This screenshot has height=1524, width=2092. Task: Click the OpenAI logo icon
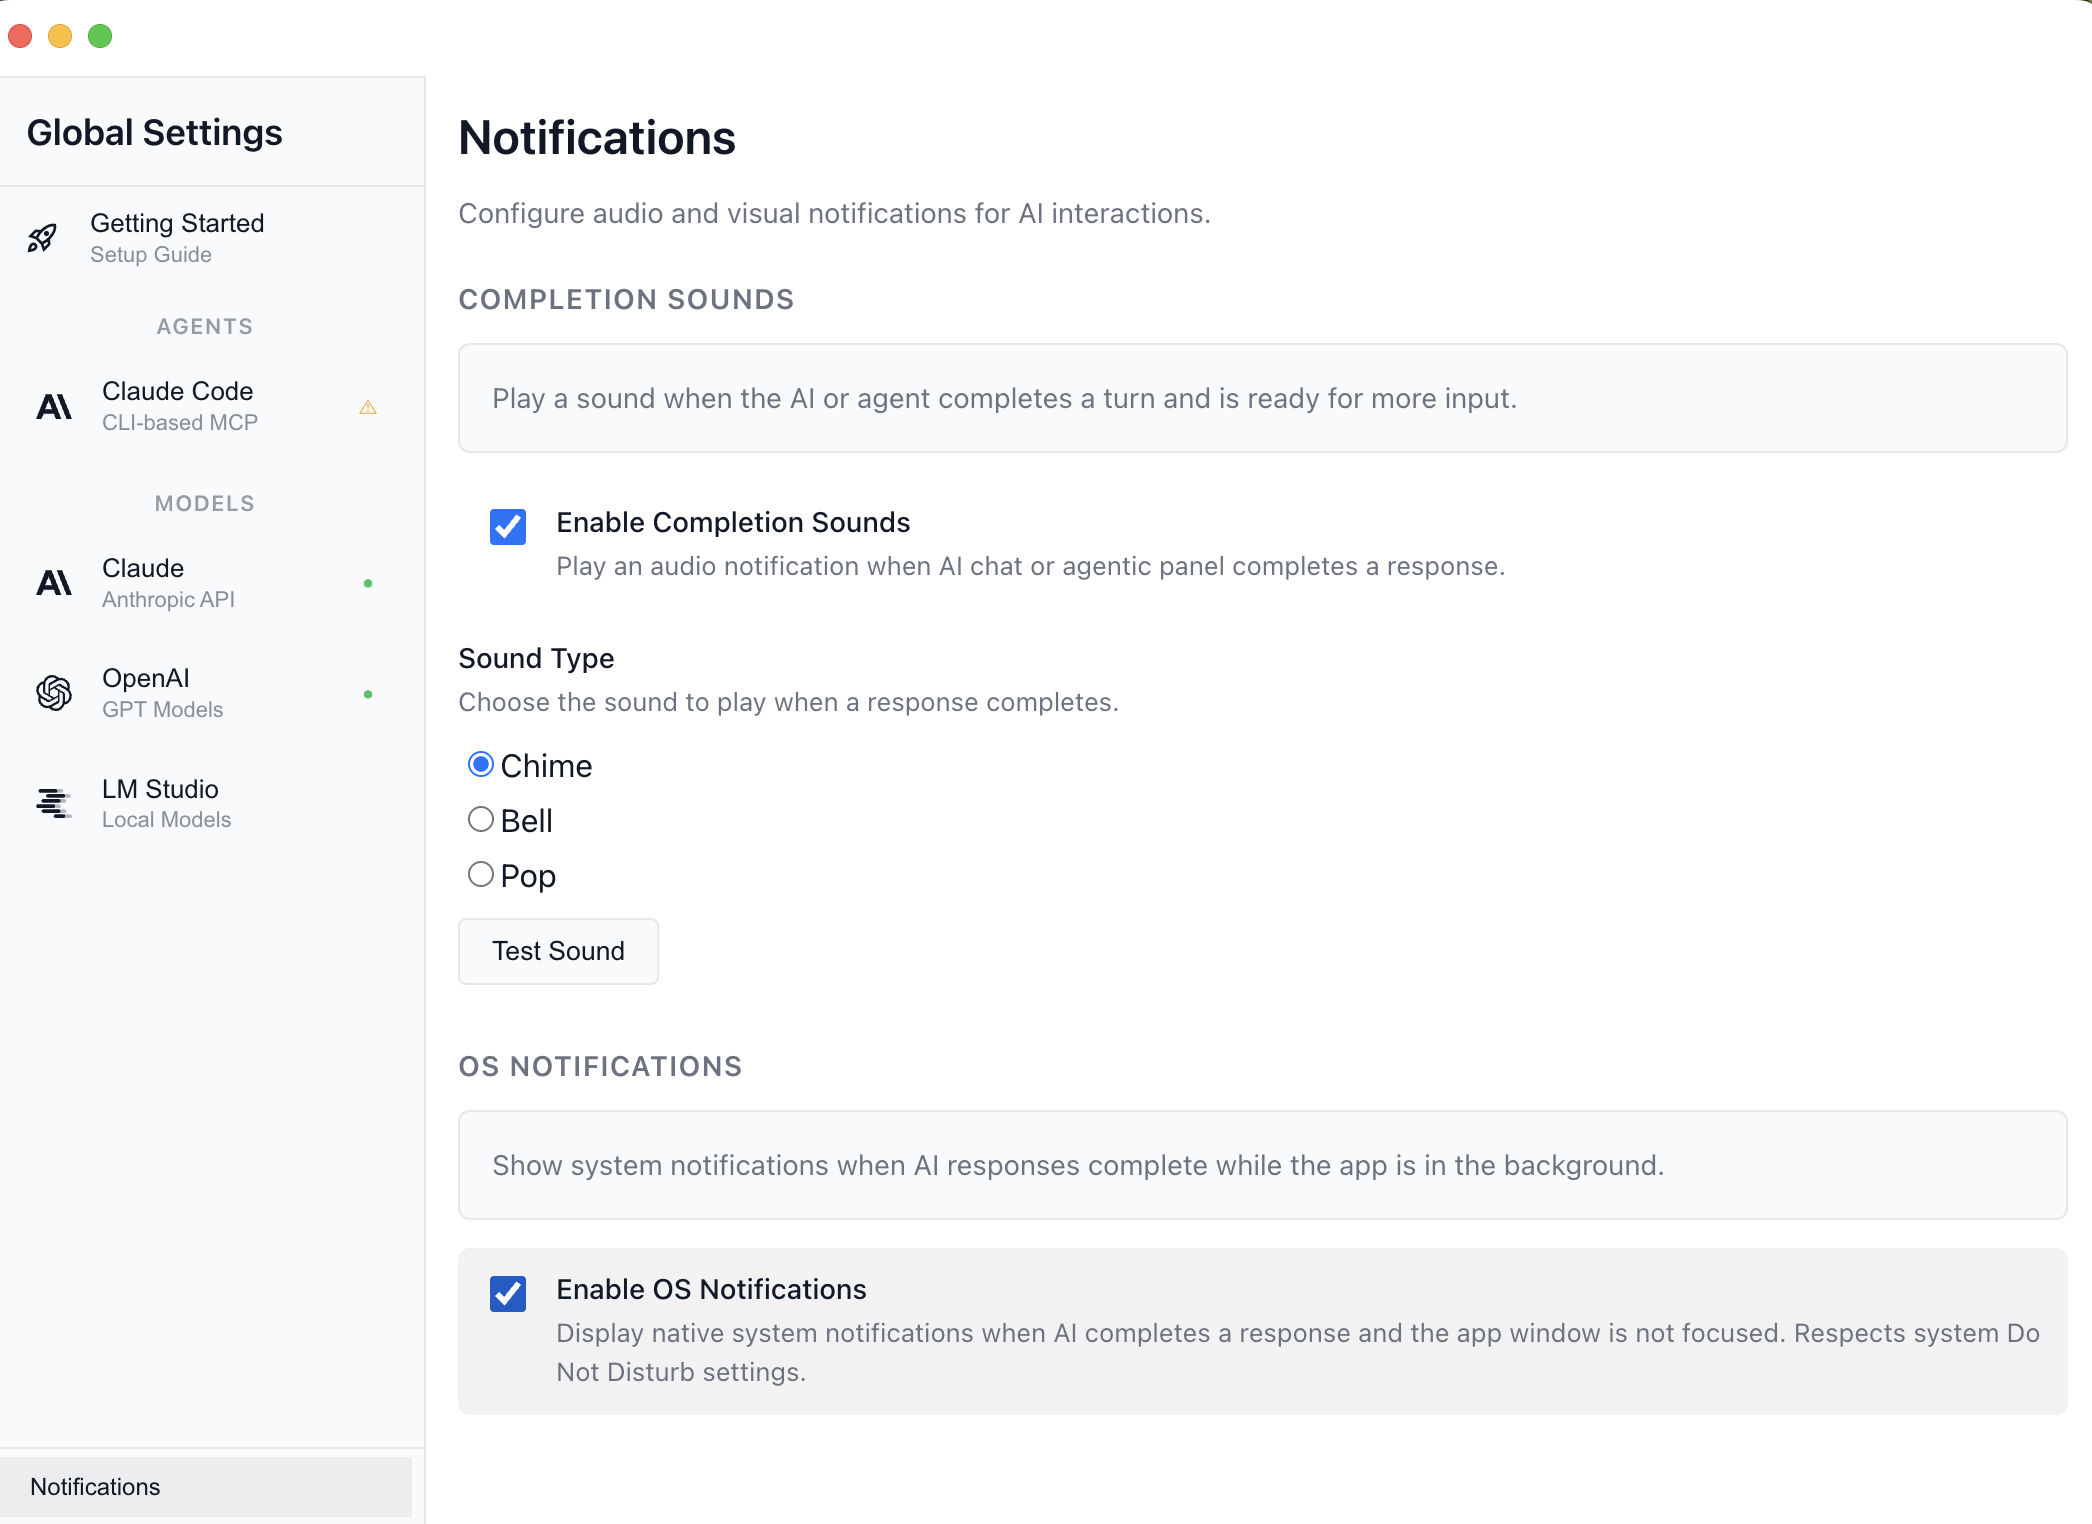point(54,693)
